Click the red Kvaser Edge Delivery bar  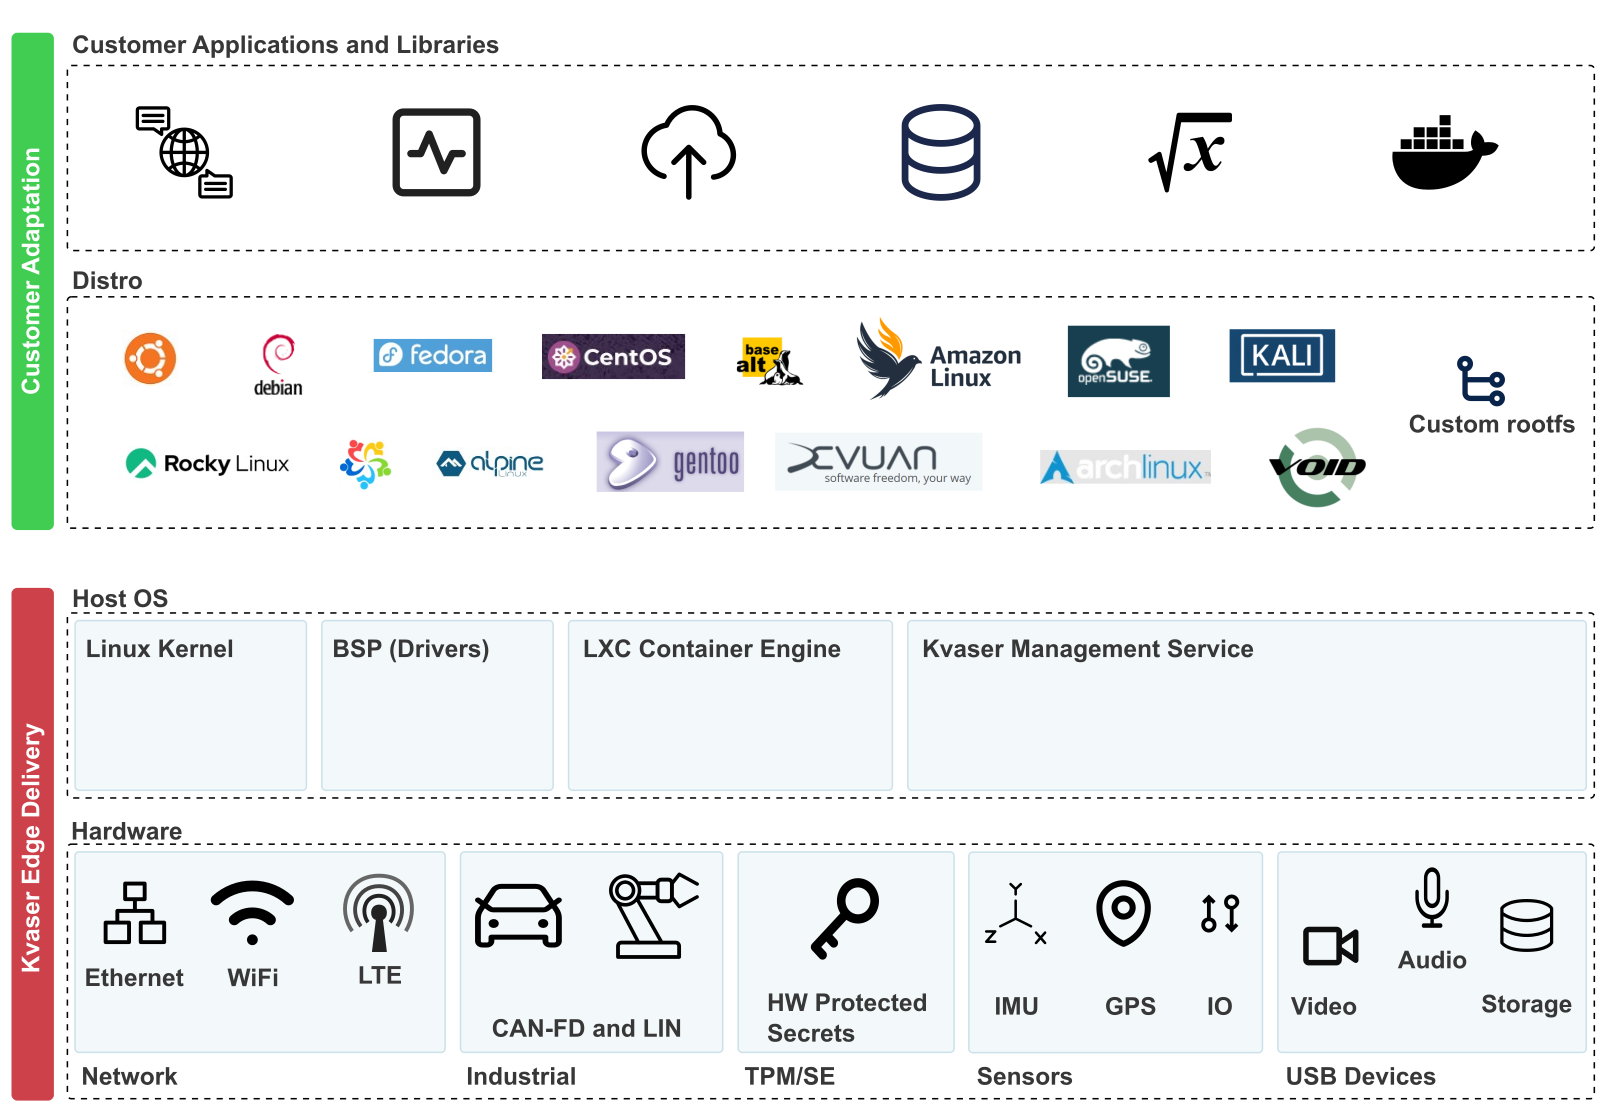32,844
